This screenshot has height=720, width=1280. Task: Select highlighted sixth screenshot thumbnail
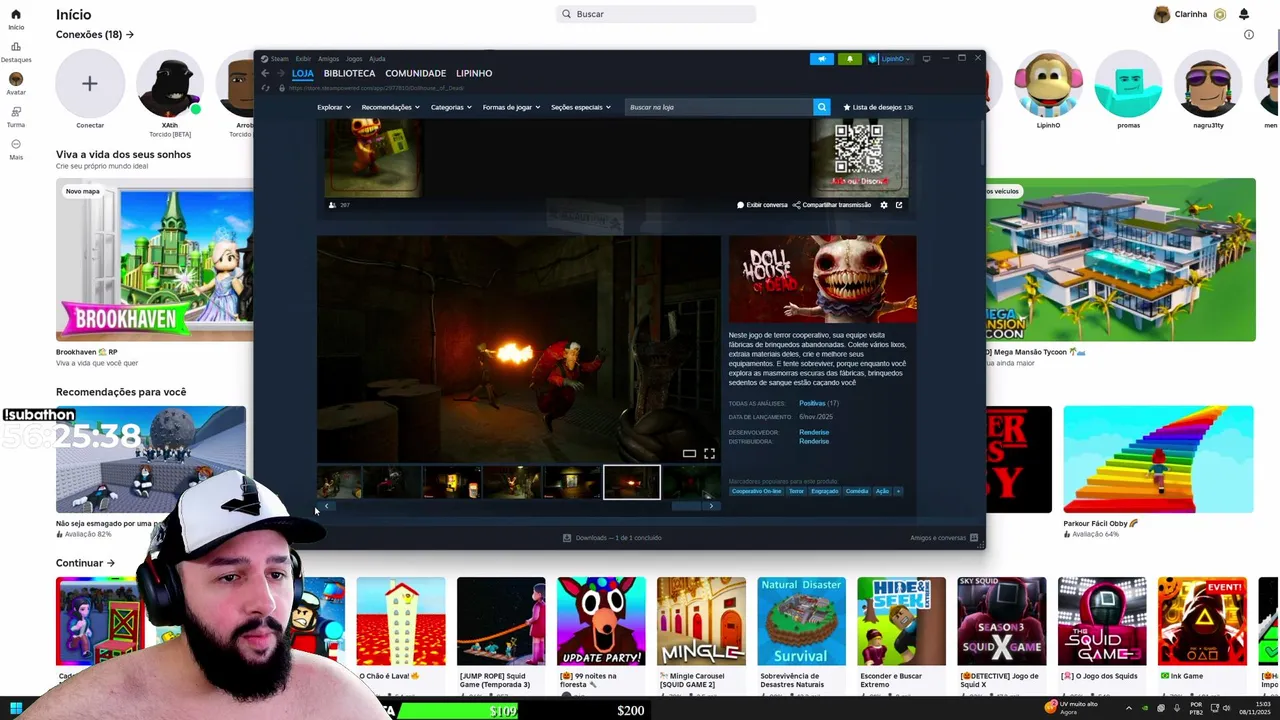coord(632,482)
